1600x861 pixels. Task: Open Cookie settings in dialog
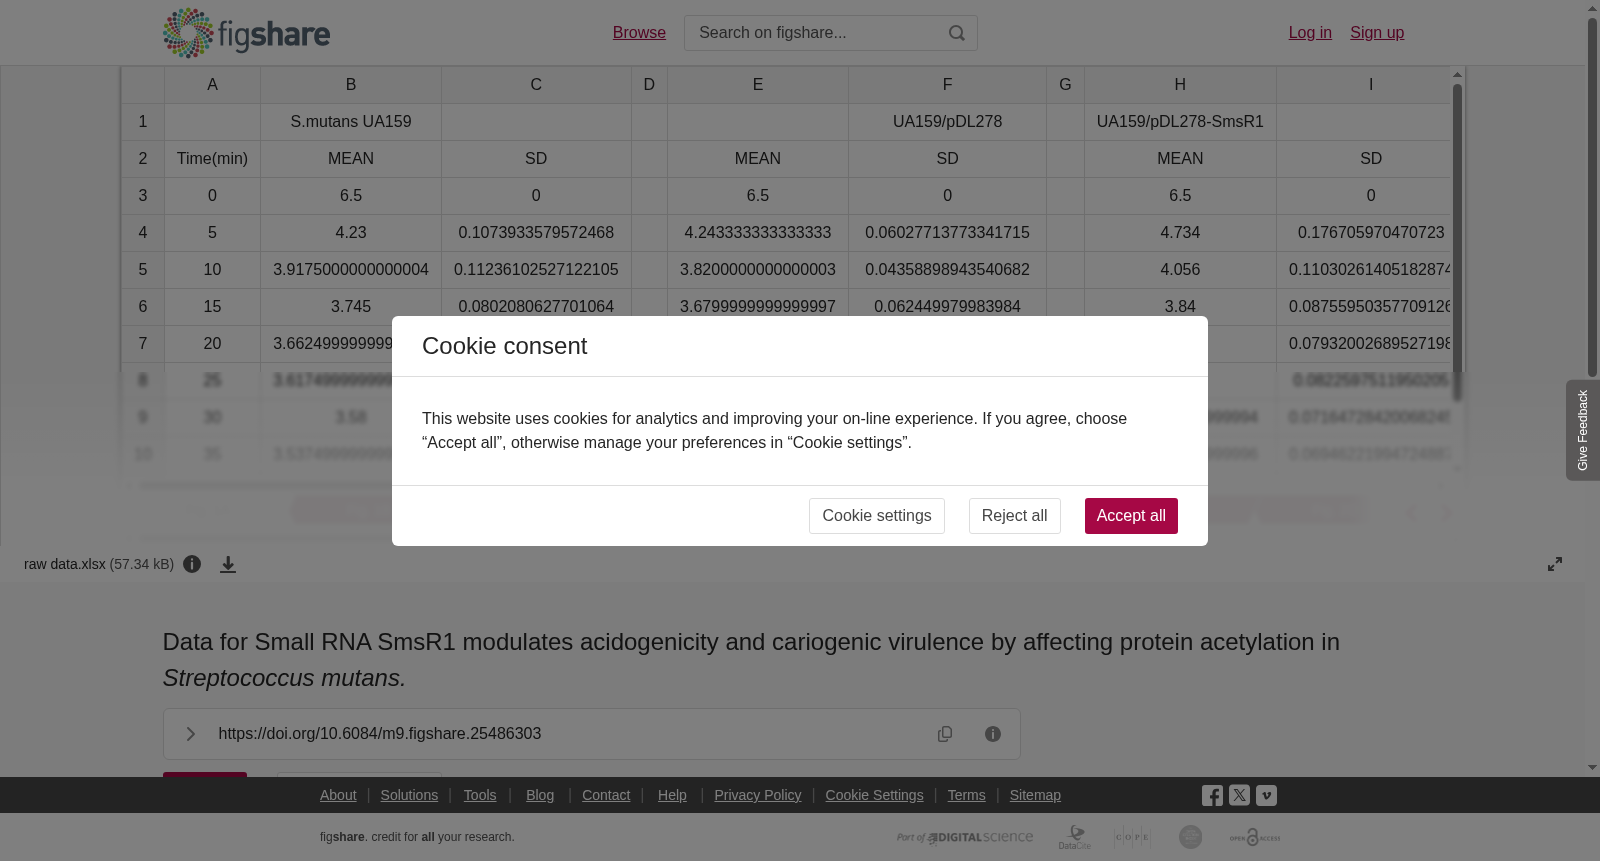[x=877, y=516]
